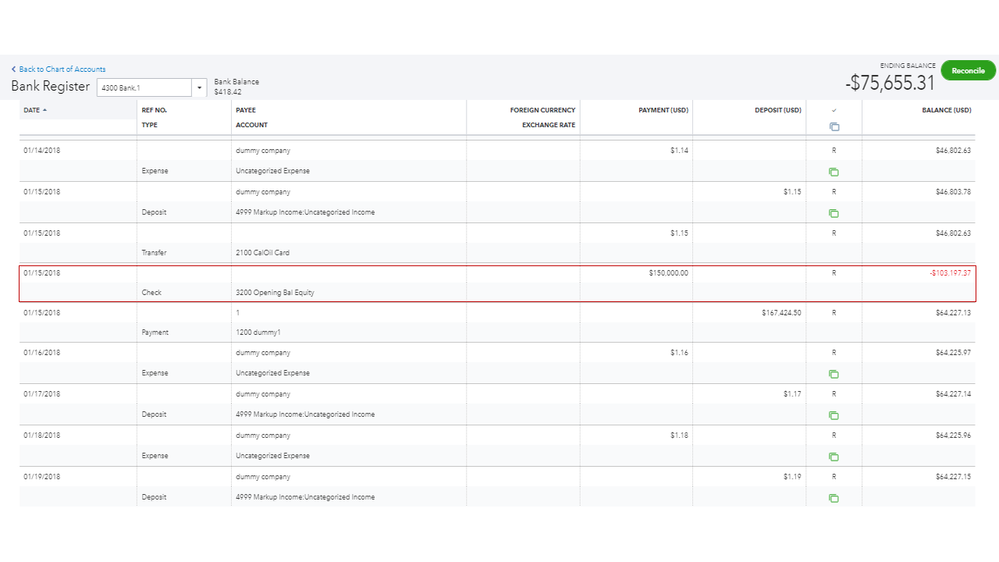Click green match icon for 01/18/2018 expense
Screen dimensions: 999x562
pos(833,457)
